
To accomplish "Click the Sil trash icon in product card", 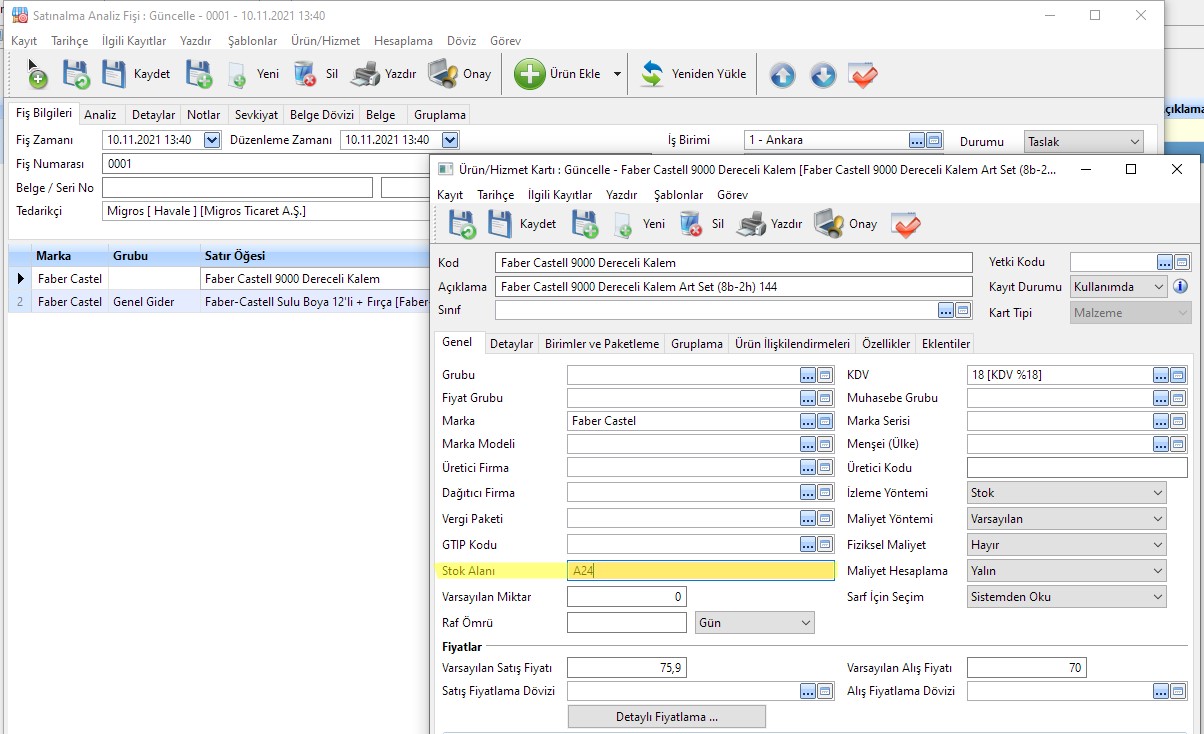I will (691, 225).
